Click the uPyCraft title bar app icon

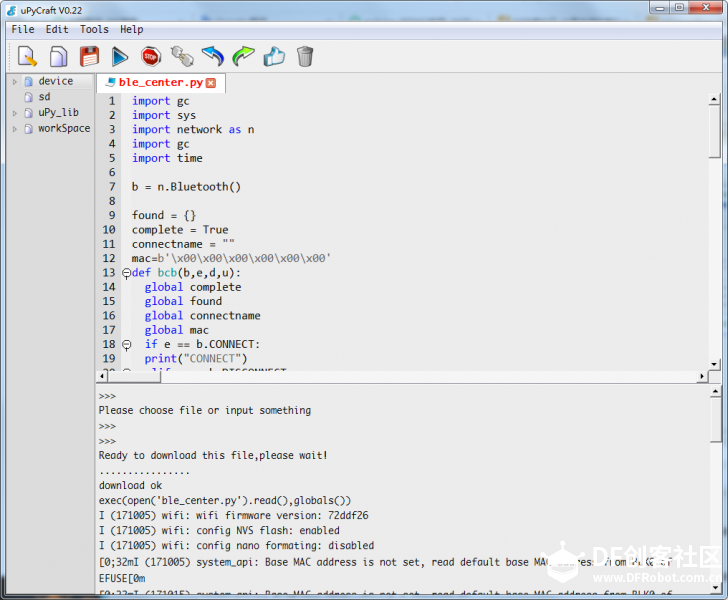[12, 10]
